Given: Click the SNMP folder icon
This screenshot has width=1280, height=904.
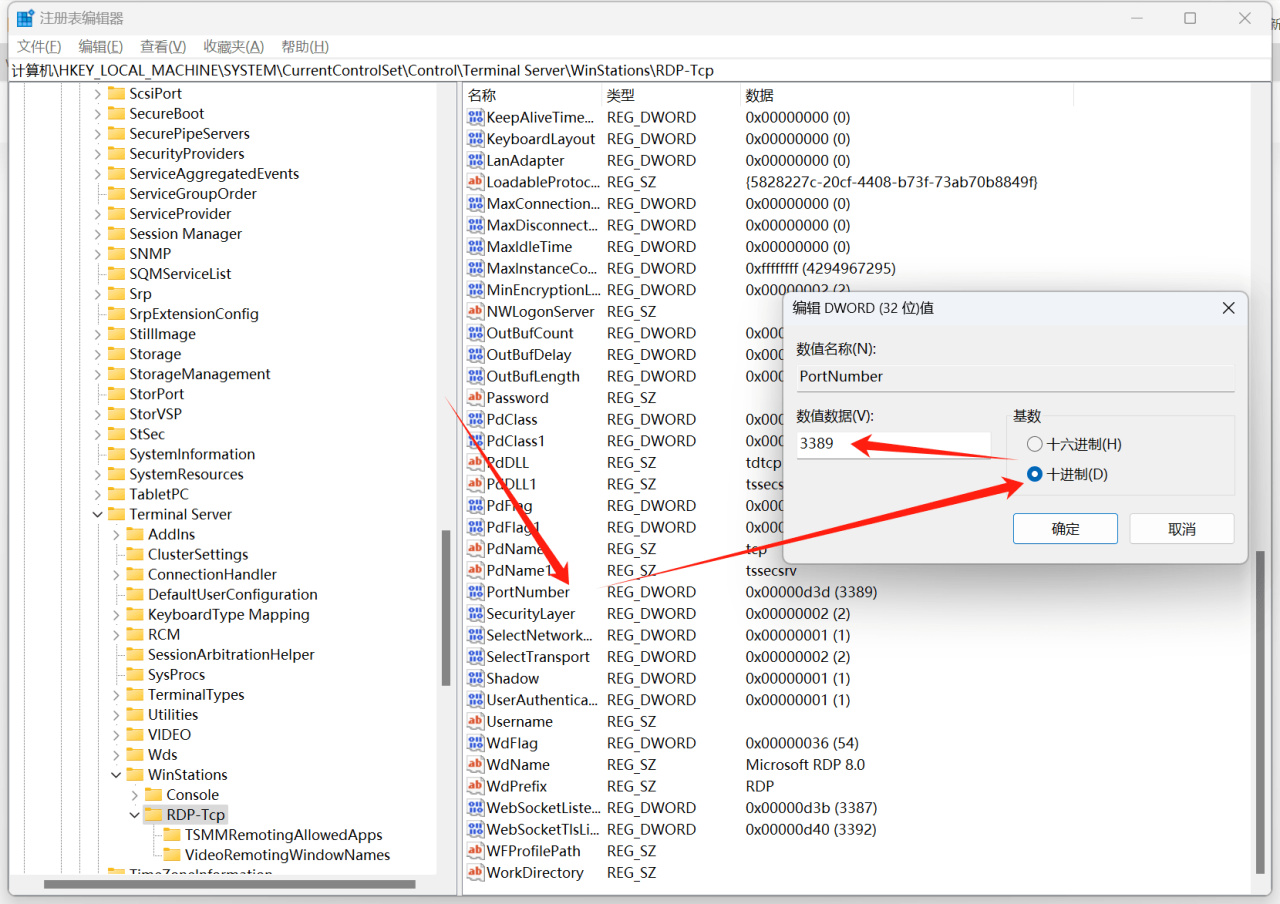Looking at the screenshot, I should [x=116, y=253].
